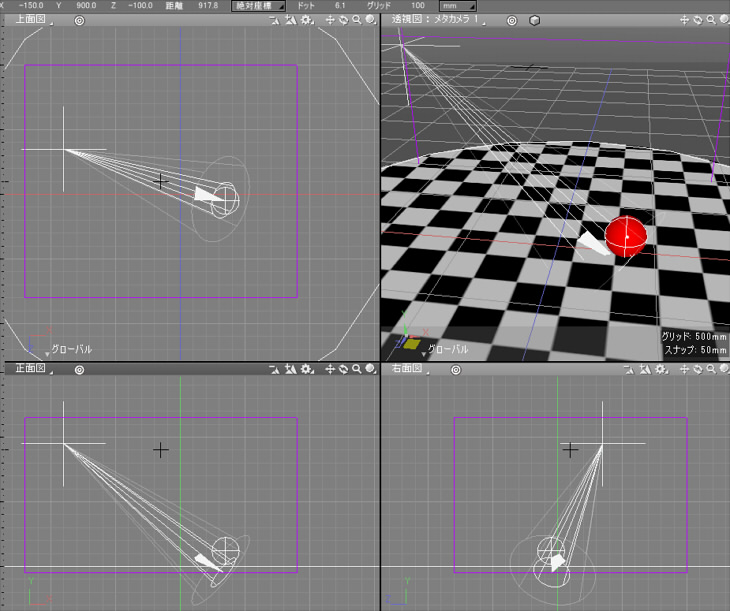Click the rotate view icon in top view header
The height and width of the screenshot is (611, 730).
(x=343, y=20)
